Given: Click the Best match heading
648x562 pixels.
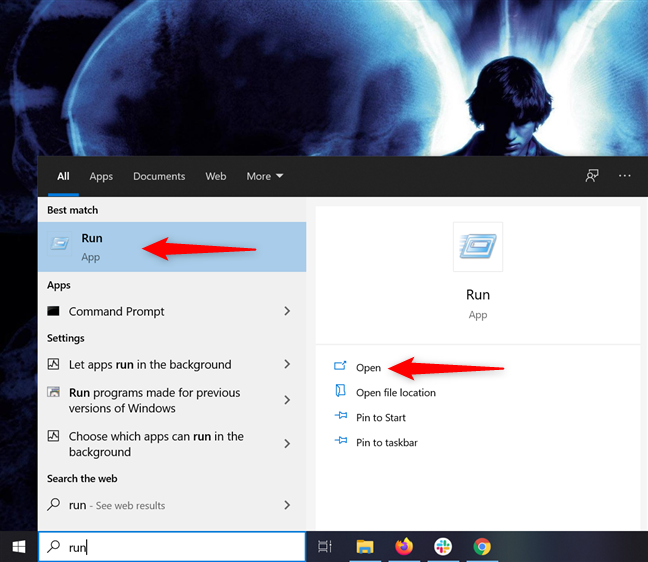Looking at the screenshot, I should click(73, 210).
